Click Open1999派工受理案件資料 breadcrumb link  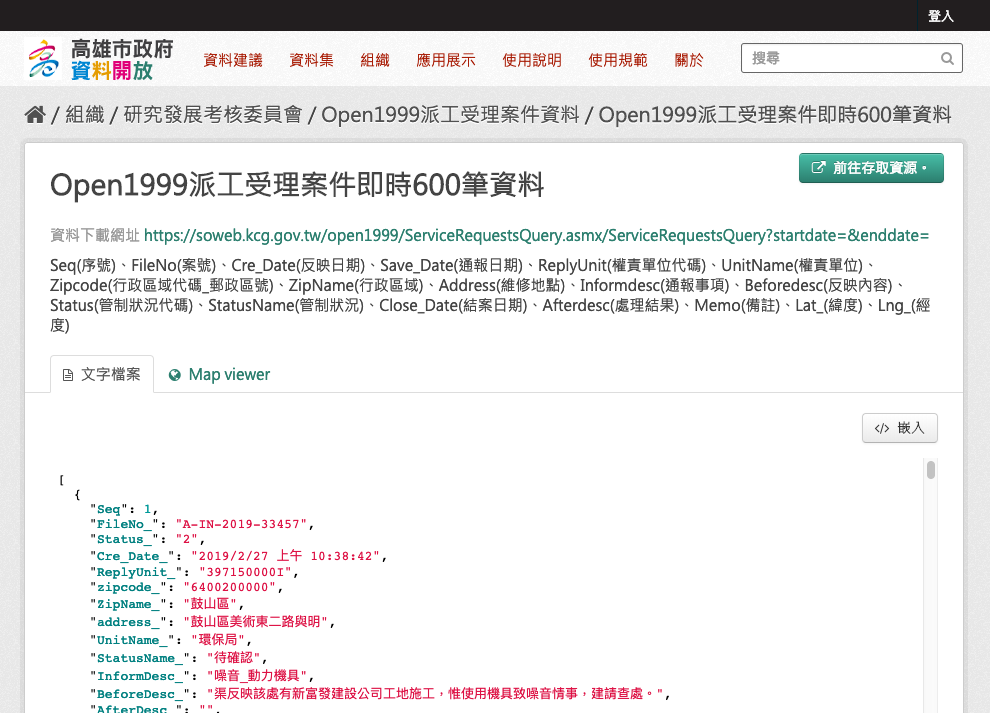[x=450, y=115]
